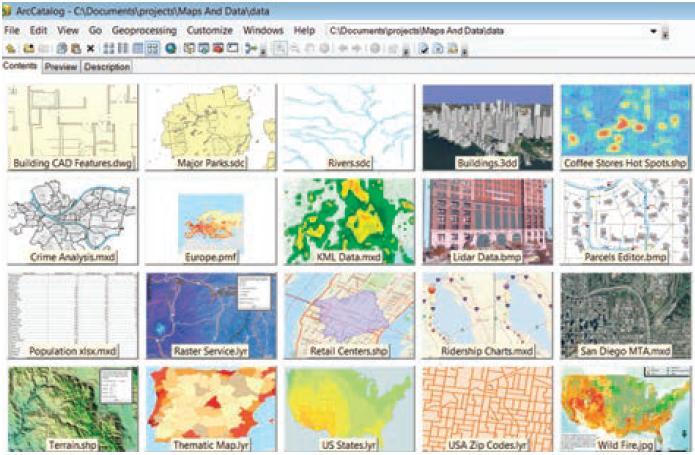The height and width of the screenshot is (455, 695).
Task: Open the File menu
Action: point(12,31)
